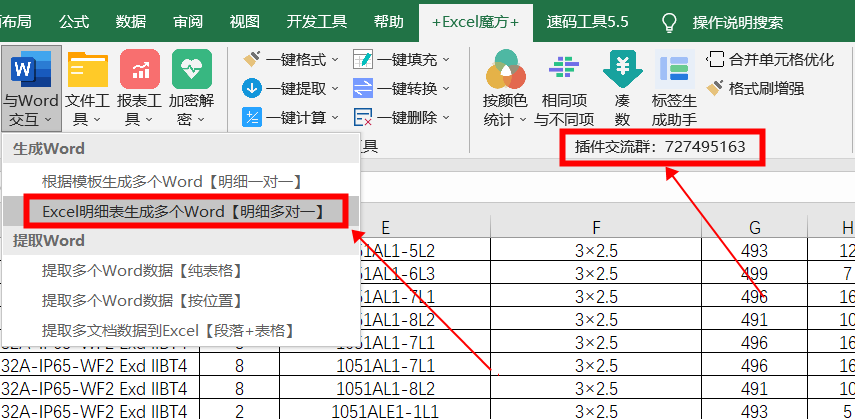Expand the 一键格式 dropdown arrow
The width and height of the screenshot is (855, 419).
(x=335, y=59)
